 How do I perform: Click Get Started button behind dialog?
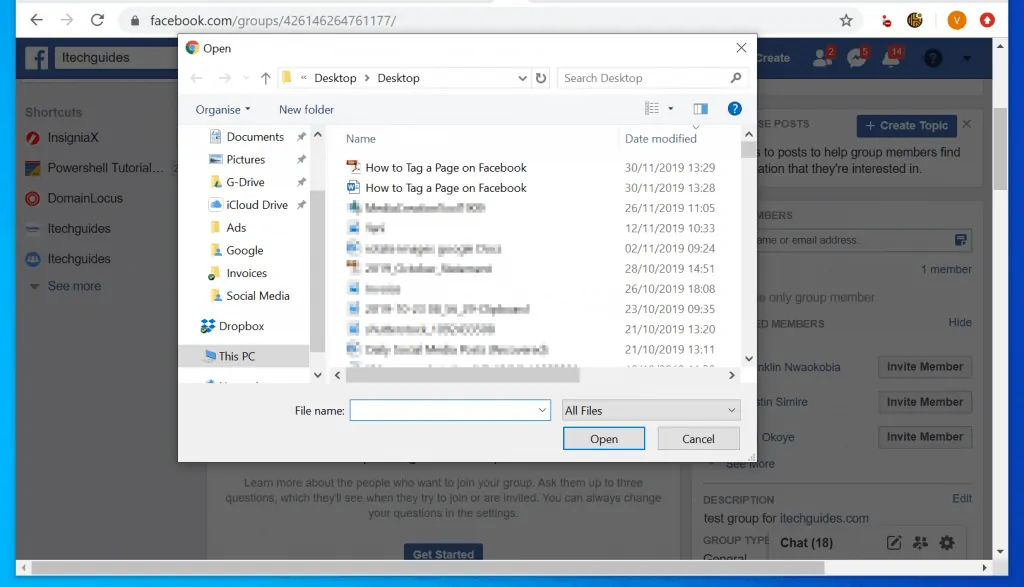coord(443,552)
